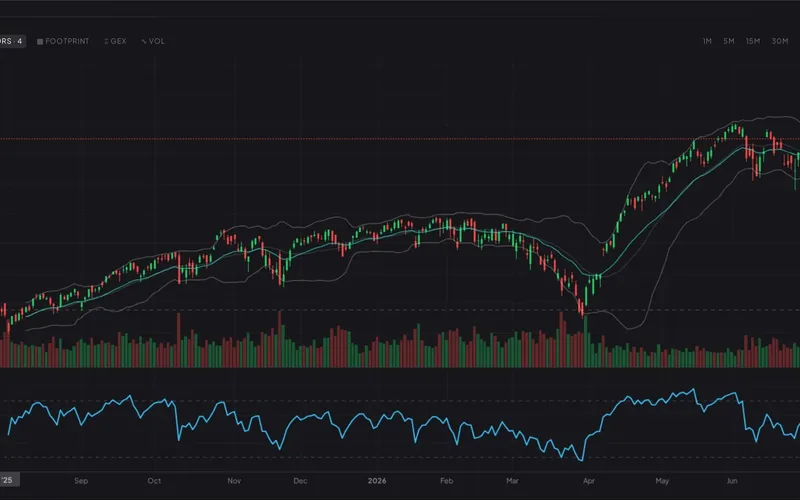Click the 2026 label on the time axis
The height and width of the screenshot is (500, 800).
coord(377,481)
